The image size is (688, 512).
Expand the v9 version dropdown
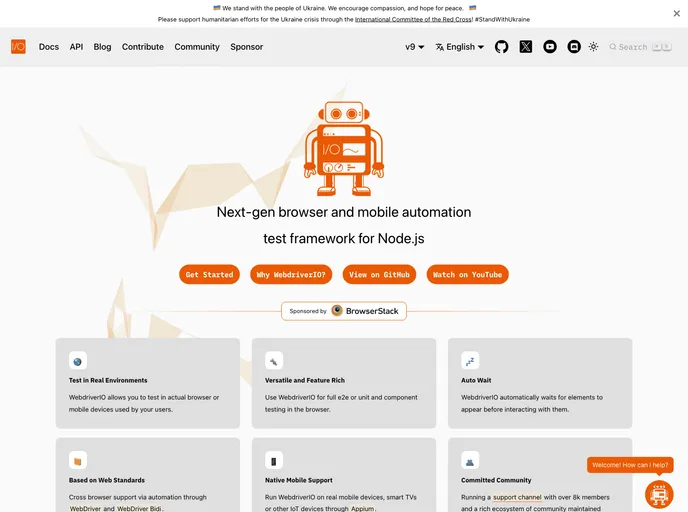415,47
